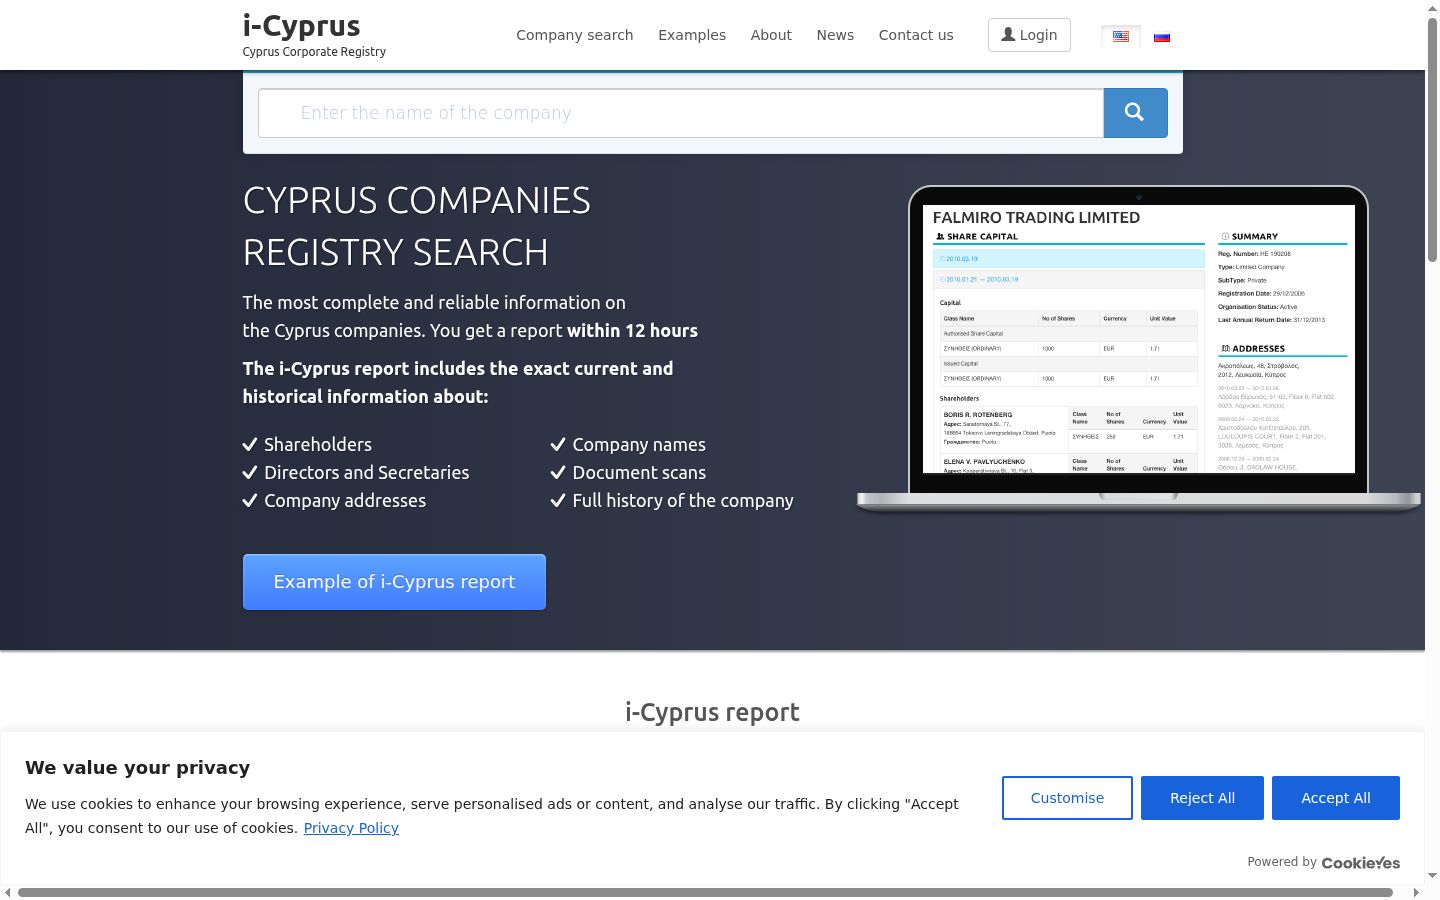Open the Examples menu item

(692, 35)
